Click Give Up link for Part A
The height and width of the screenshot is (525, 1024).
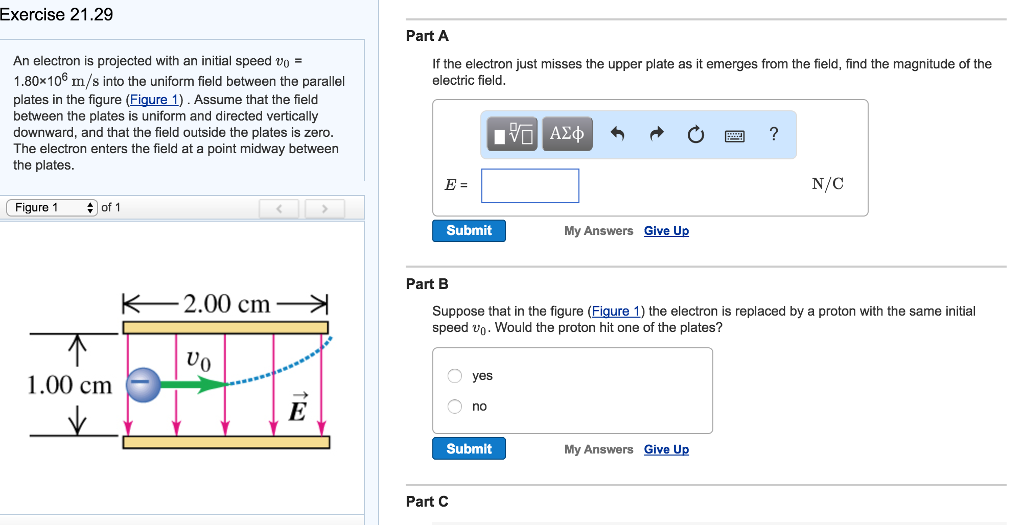point(666,231)
